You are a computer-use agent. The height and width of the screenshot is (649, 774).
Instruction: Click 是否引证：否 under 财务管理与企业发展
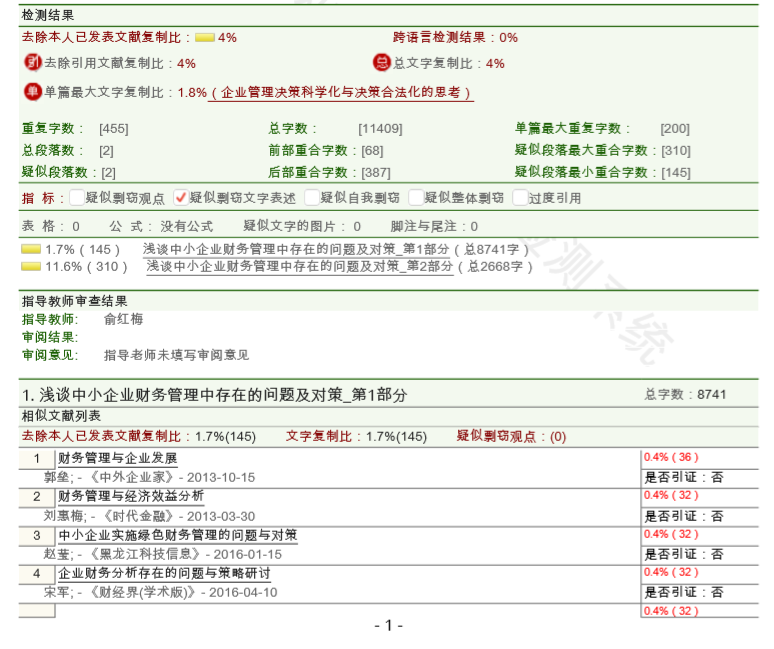684,477
